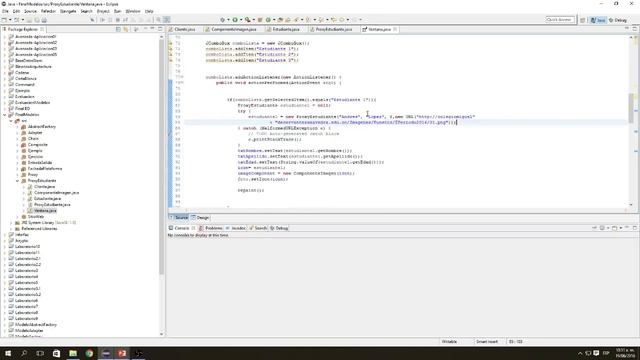
Task: Expand the Composite package
Action: tap(18, 144)
